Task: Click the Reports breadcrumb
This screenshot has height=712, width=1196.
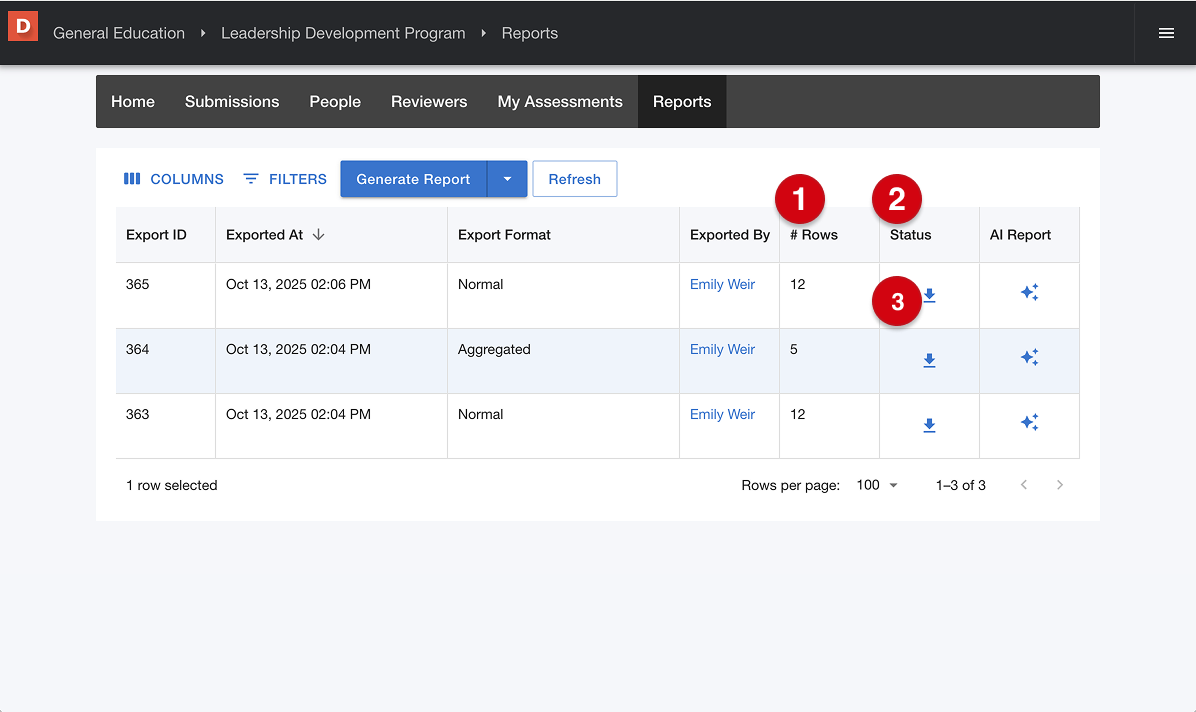Action: (529, 33)
